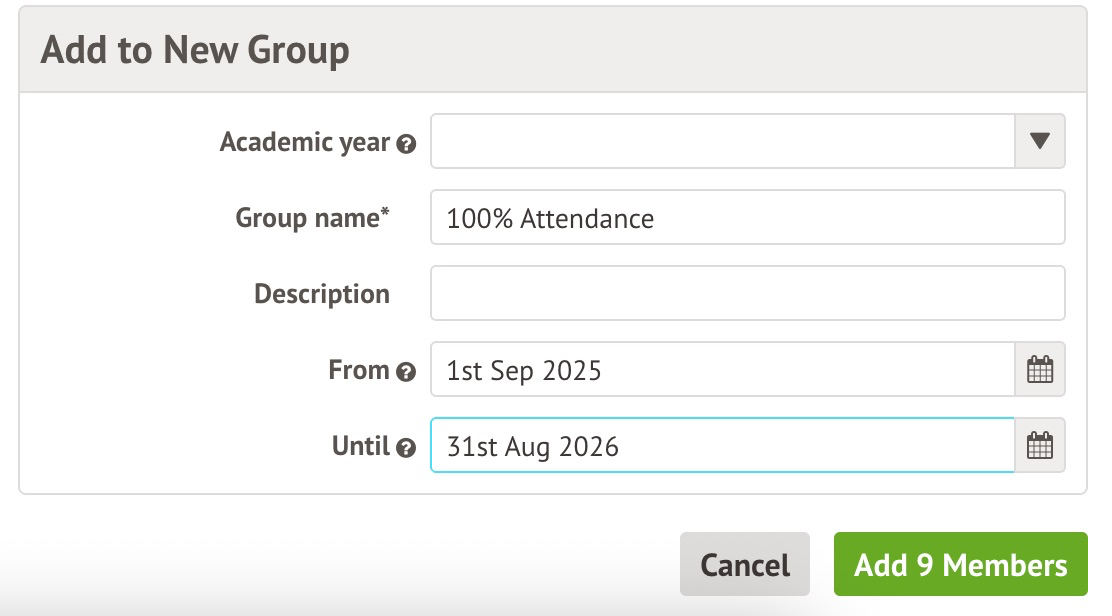
Task: Click the Until label text
Action: coord(360,446)
